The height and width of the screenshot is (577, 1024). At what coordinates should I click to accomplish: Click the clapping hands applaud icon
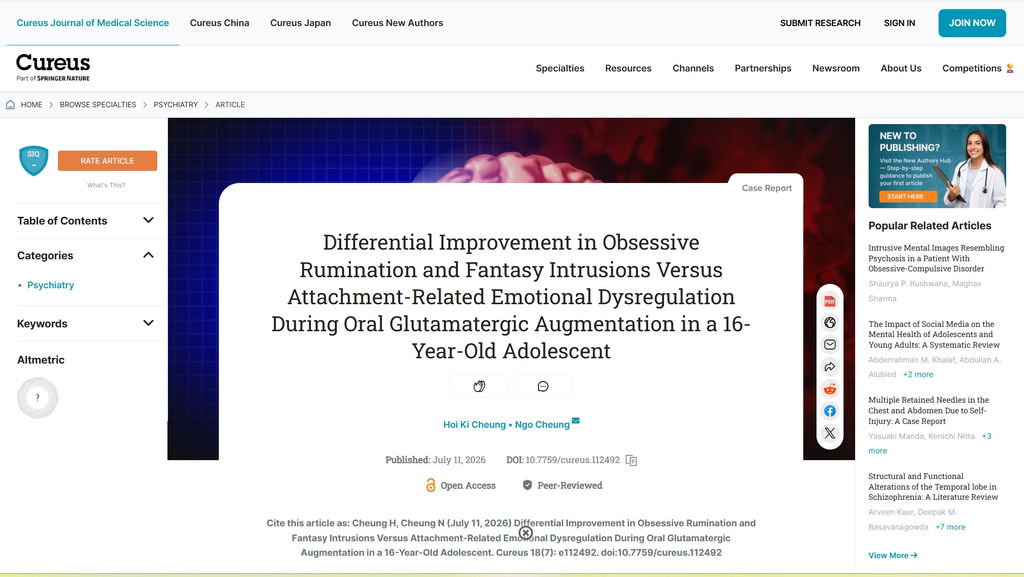click(x=479, y=386)
